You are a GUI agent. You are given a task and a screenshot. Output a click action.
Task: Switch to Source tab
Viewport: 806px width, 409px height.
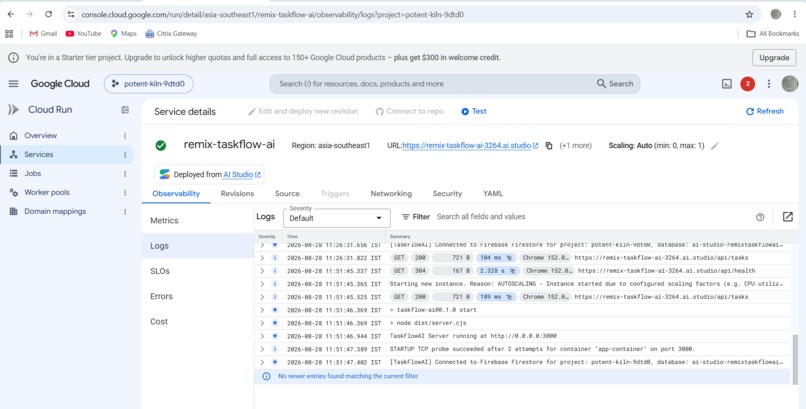click(287, 194)
